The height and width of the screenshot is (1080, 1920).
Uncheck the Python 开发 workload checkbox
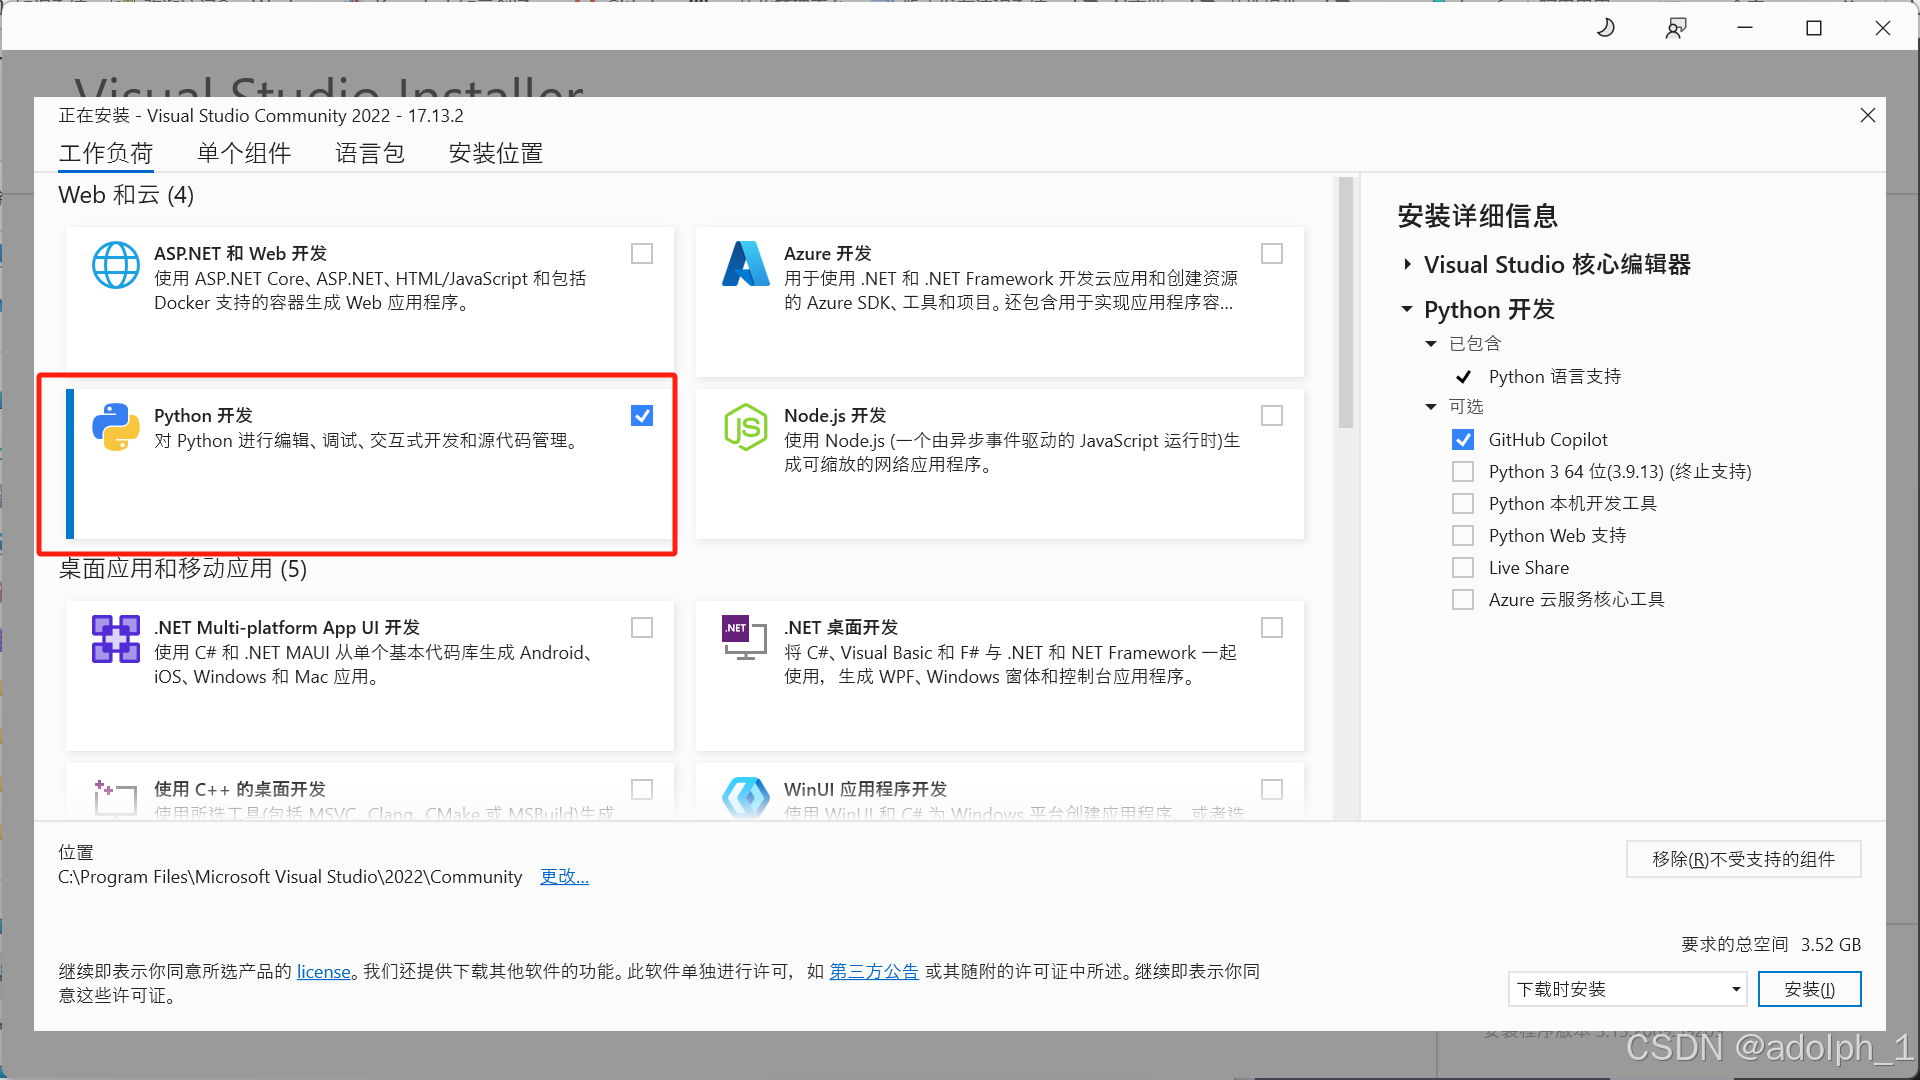[x=642, y=416]
